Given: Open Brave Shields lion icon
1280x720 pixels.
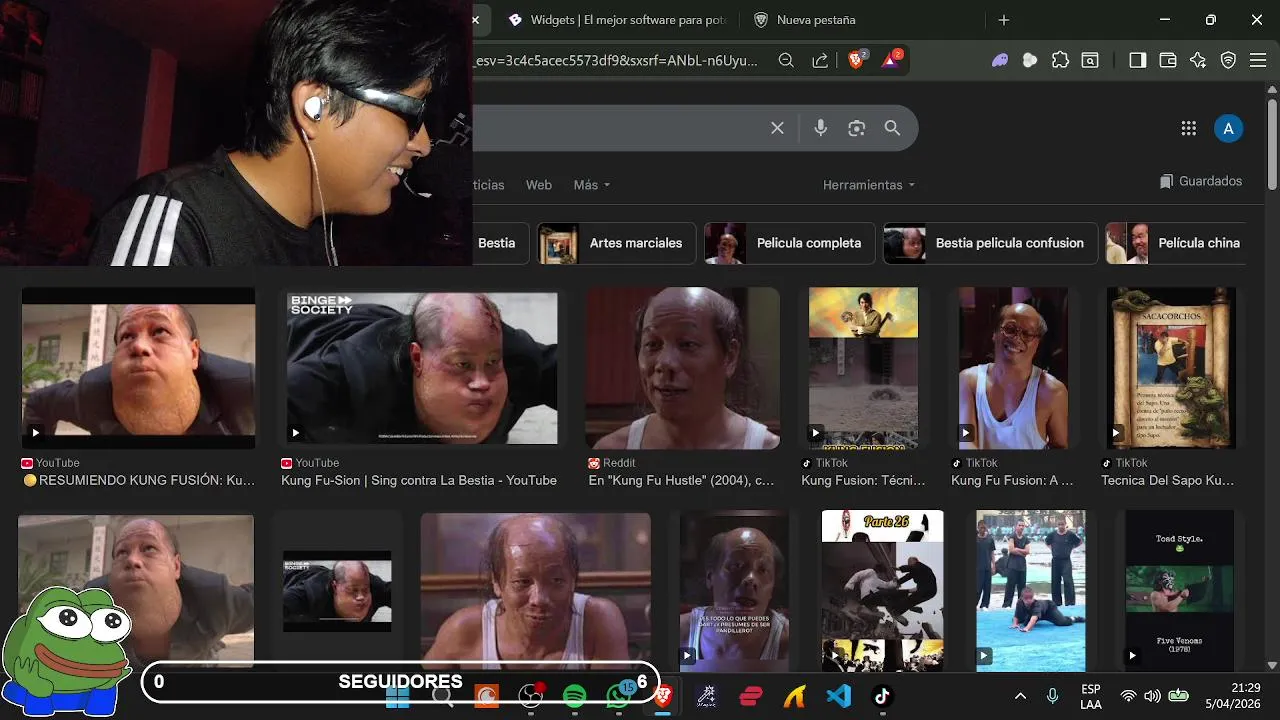Looking at the screenshot, I should click(857, 61).
